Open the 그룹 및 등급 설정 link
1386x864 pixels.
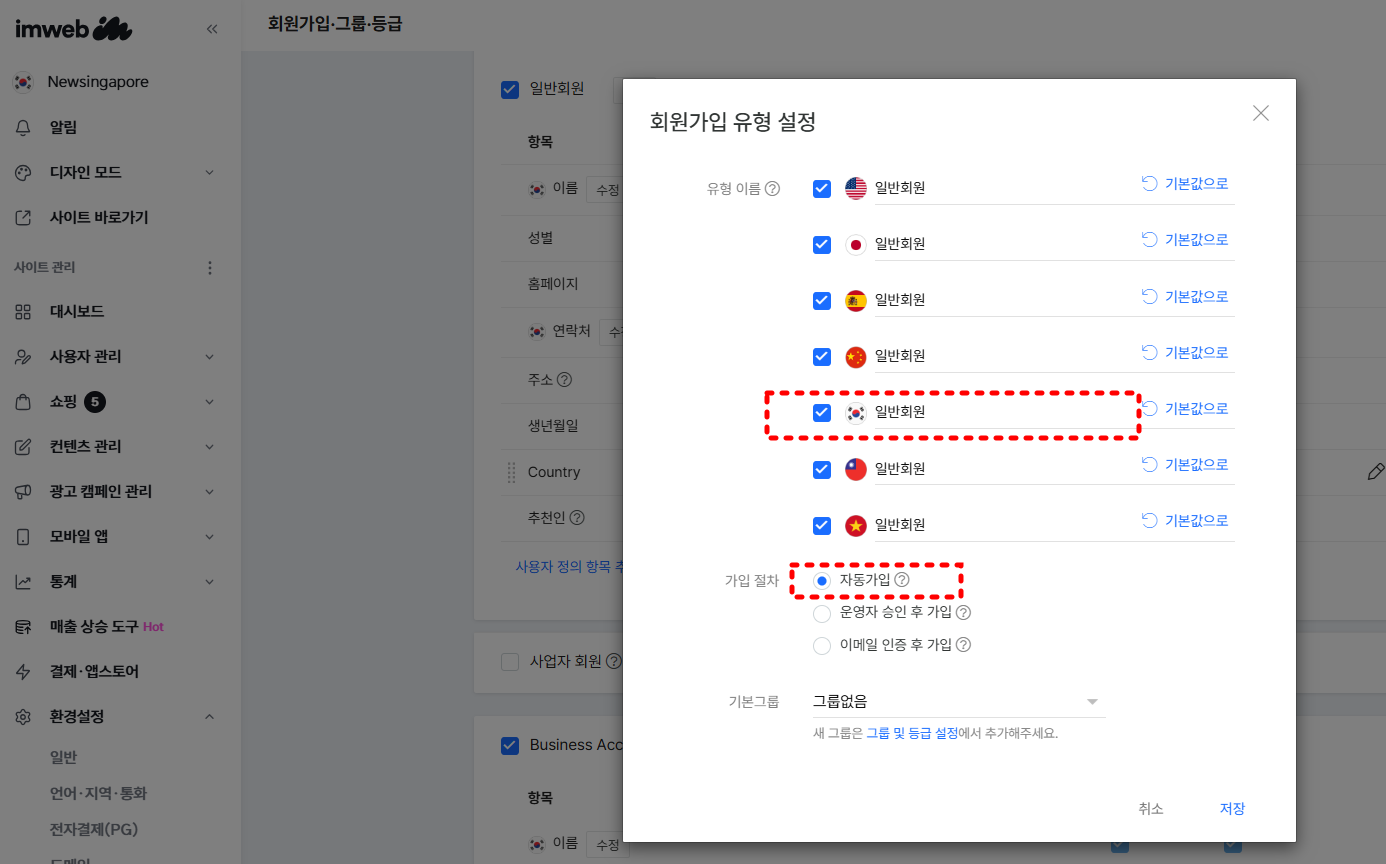pos(912,733)
